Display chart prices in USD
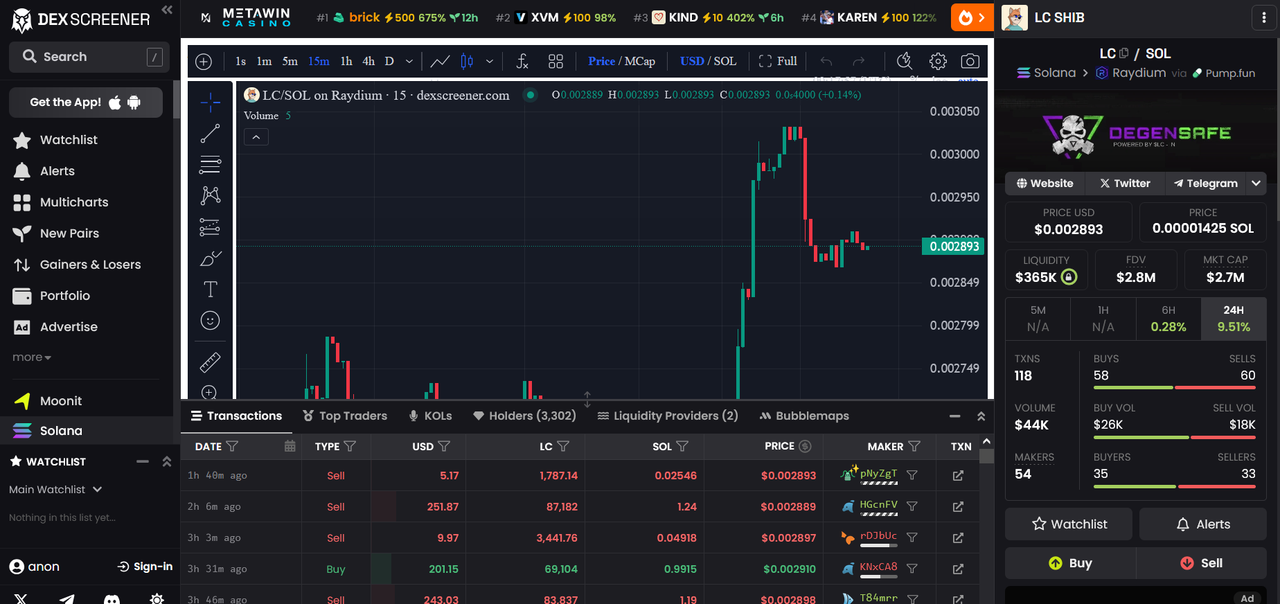The height and width of the screenshot is (604, 1280). pos(692,61)
